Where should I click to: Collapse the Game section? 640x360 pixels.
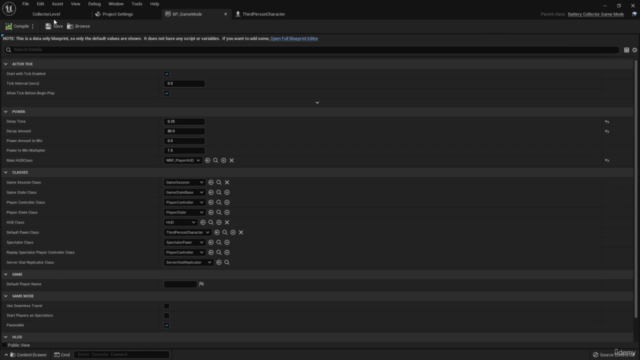coord(6,275)
